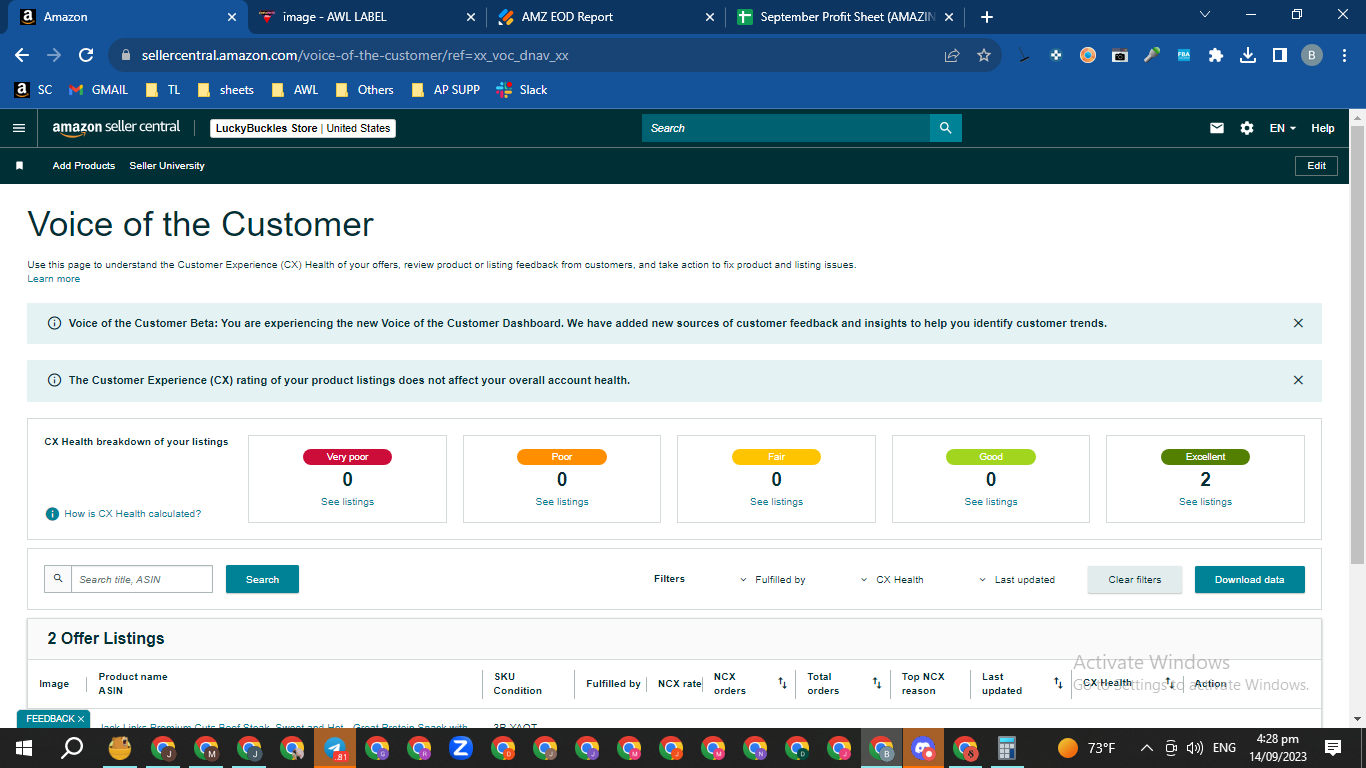Open the Windows notification center
The width and height of the screenshot is (1366, 768).
1332,747
